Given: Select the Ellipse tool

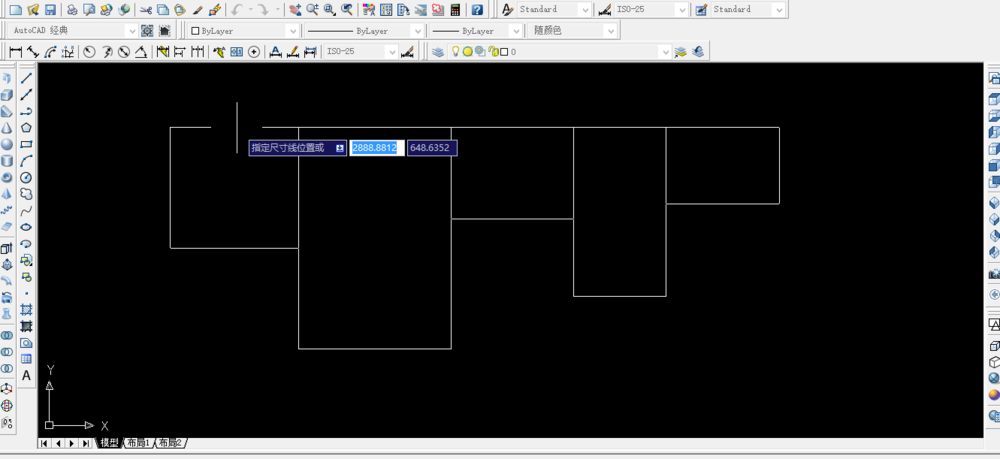Looking at the screenshot, I should 26,227.
